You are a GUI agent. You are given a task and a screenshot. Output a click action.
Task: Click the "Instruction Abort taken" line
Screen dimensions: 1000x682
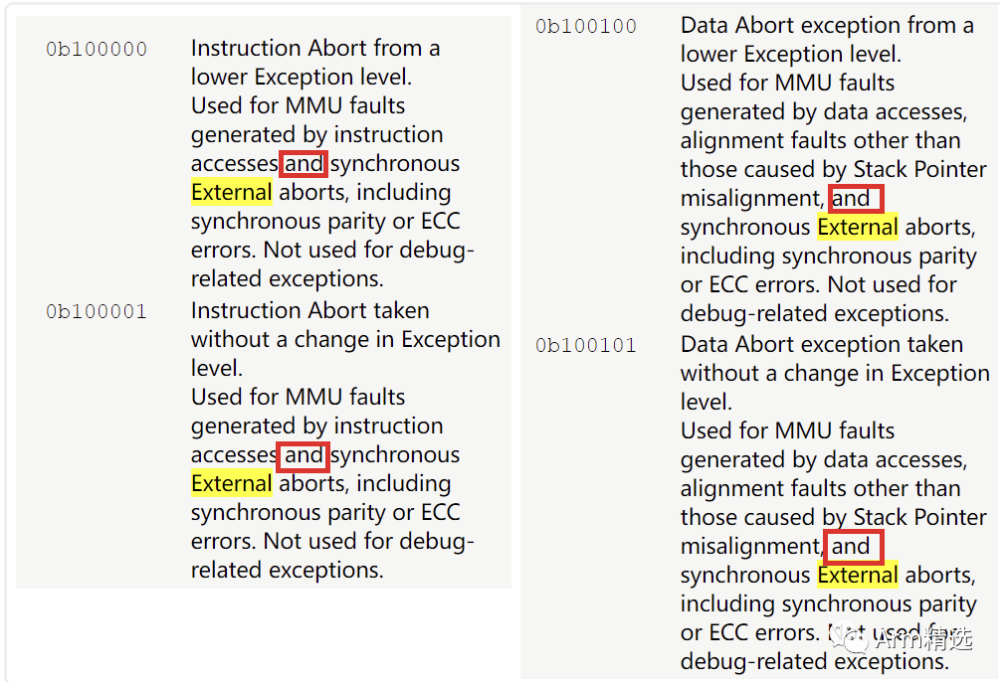pyautogui.click(x=310, y=311)
